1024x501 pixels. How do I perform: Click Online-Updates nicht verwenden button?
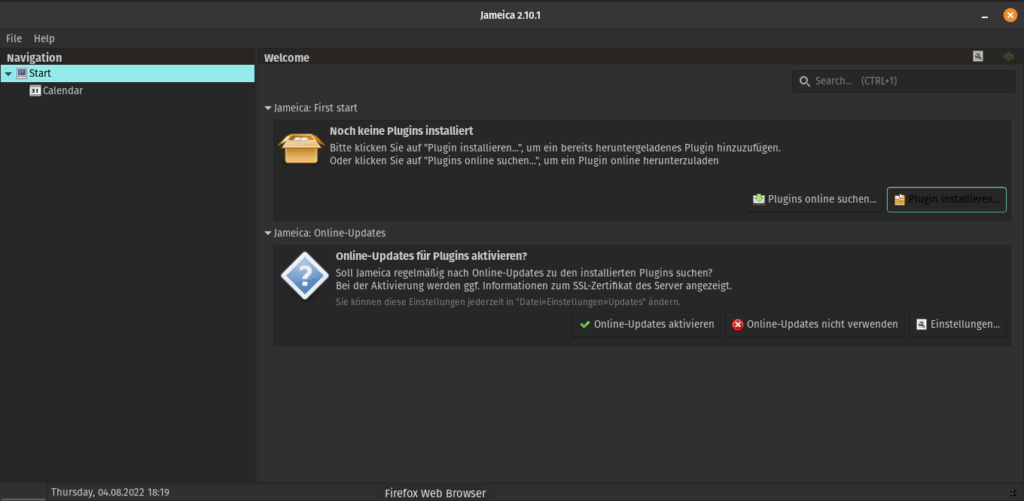(815, 324)
